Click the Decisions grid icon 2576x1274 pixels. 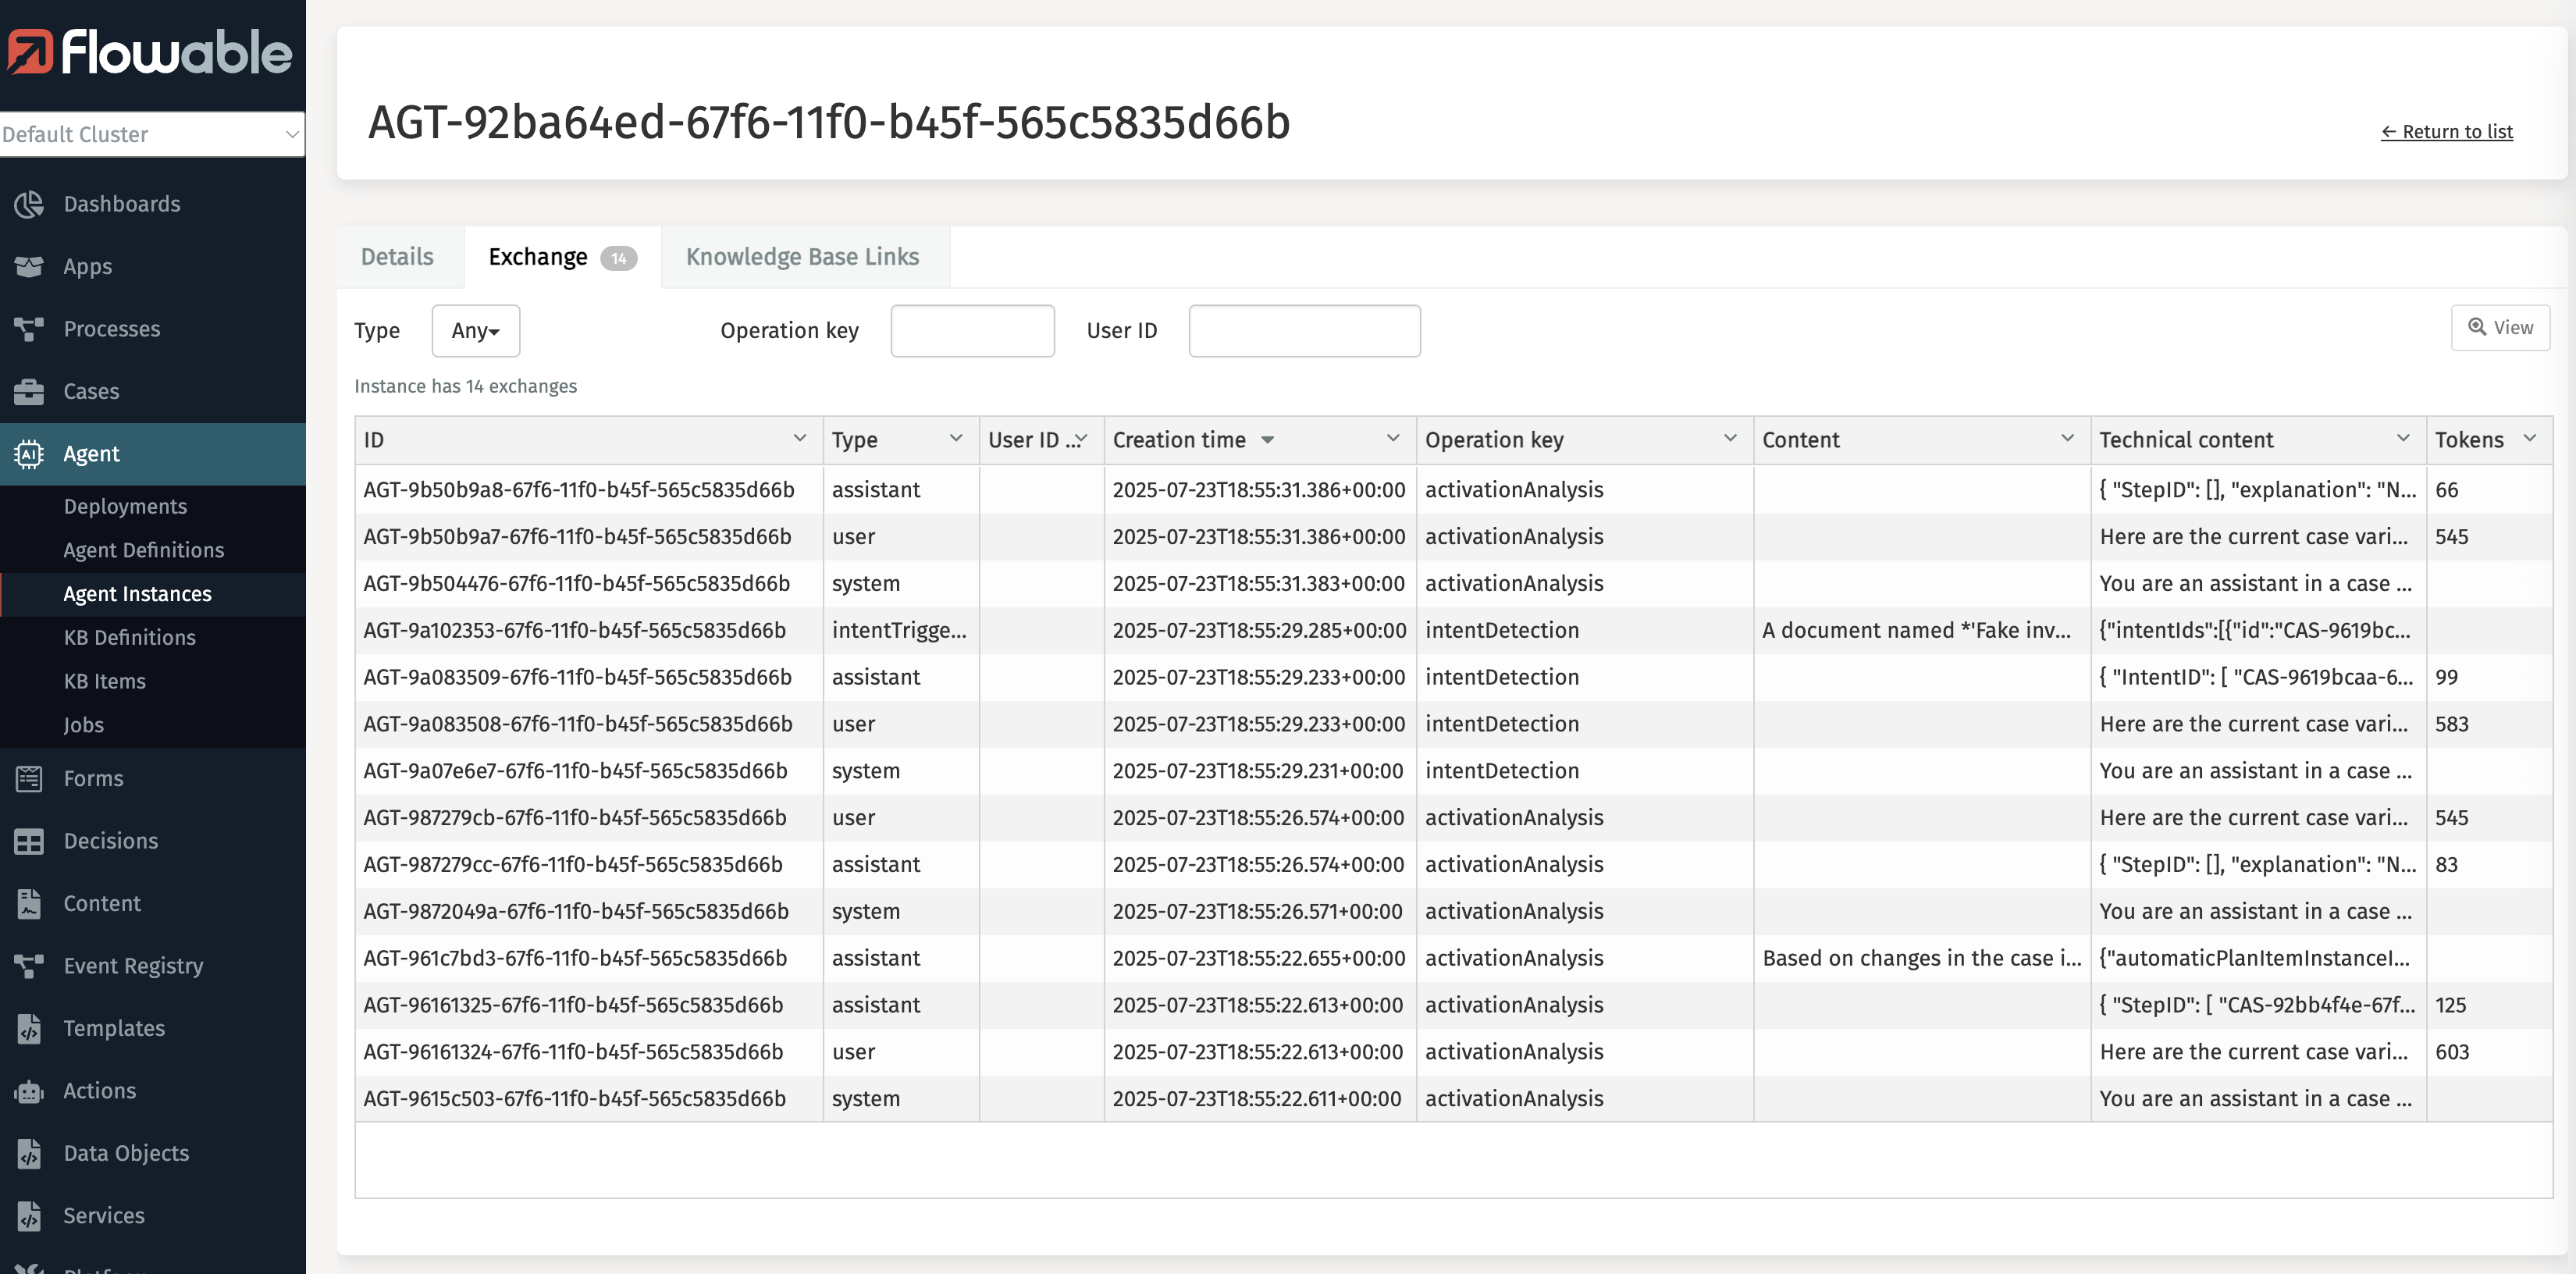pyautogui.click(x=29, y=840)
